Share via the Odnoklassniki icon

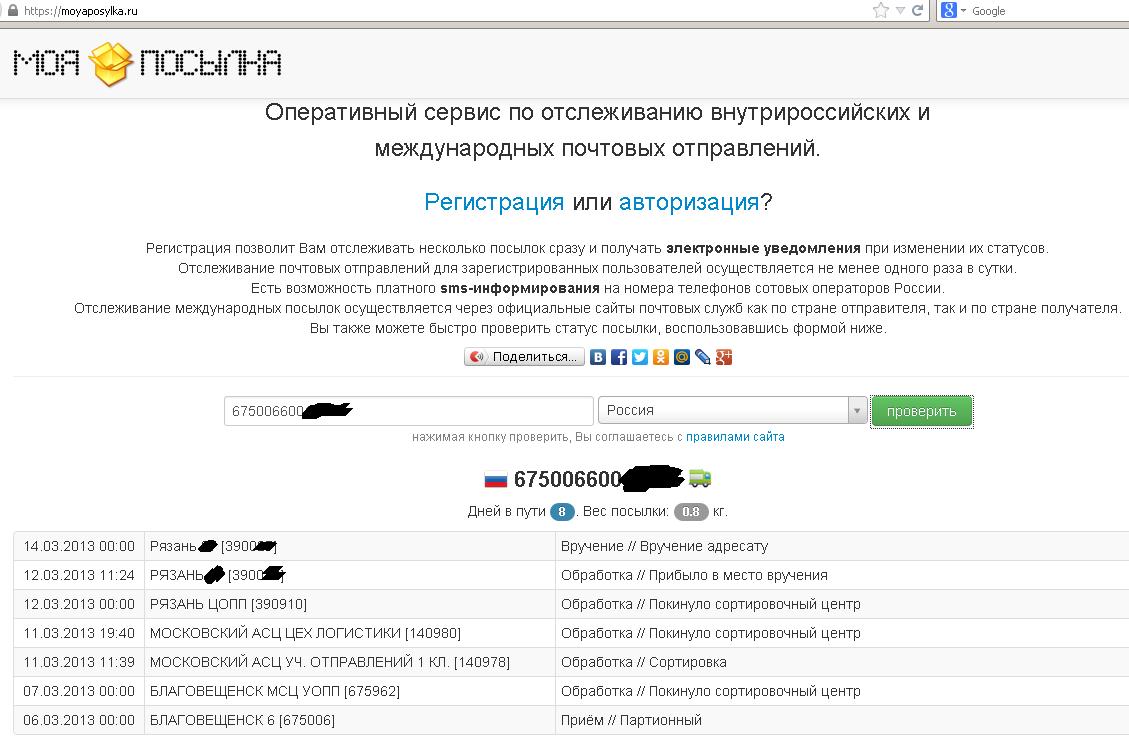click(x=661, y=357)
